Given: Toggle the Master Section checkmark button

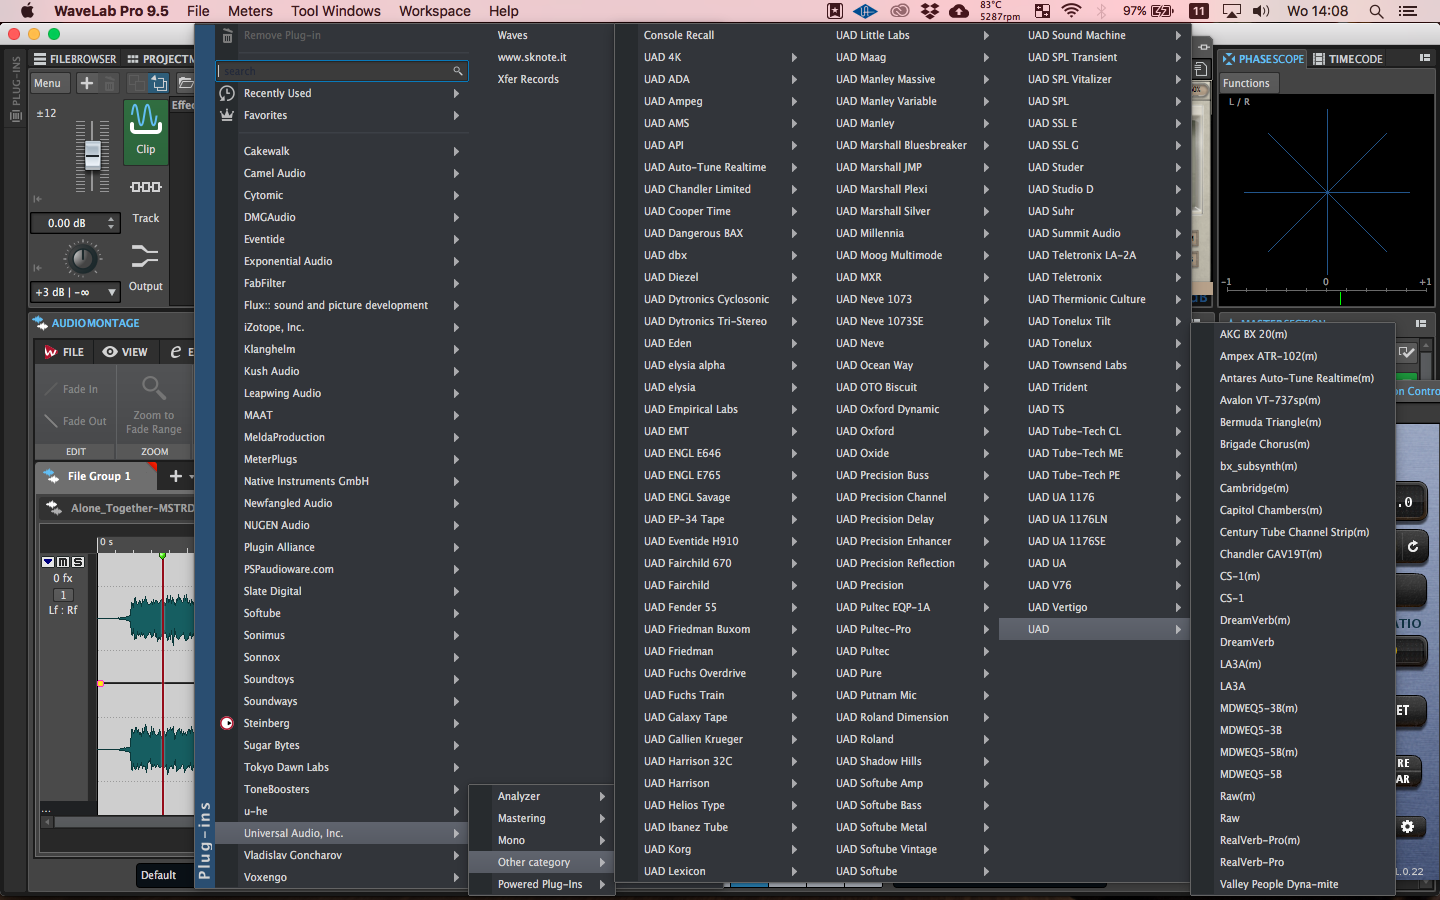Looking at the screenshot, I should [1407, 352].
